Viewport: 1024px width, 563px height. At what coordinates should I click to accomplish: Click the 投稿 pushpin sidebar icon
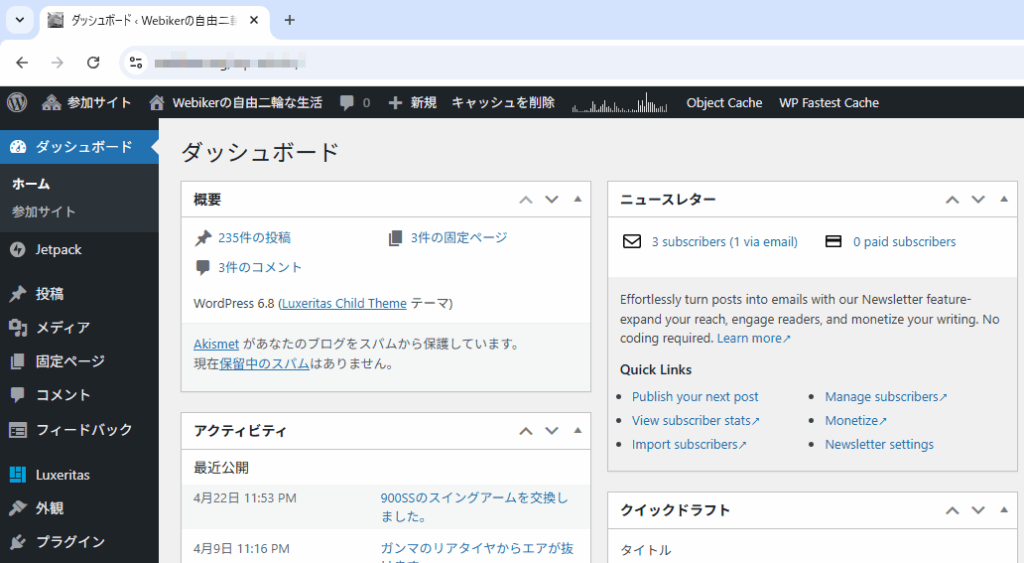coord(18,294)
